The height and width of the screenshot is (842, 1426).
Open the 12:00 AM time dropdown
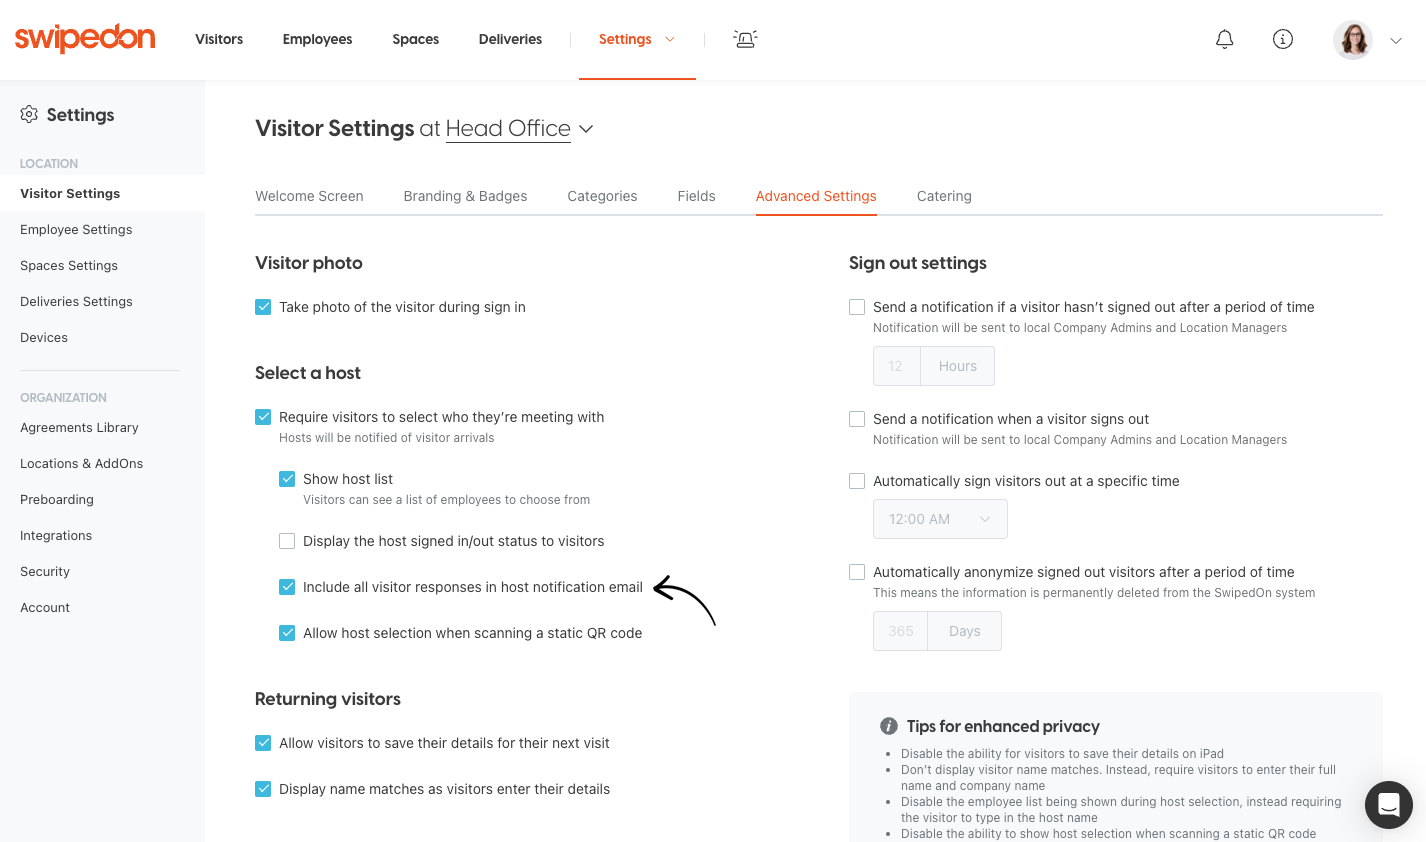940,519
